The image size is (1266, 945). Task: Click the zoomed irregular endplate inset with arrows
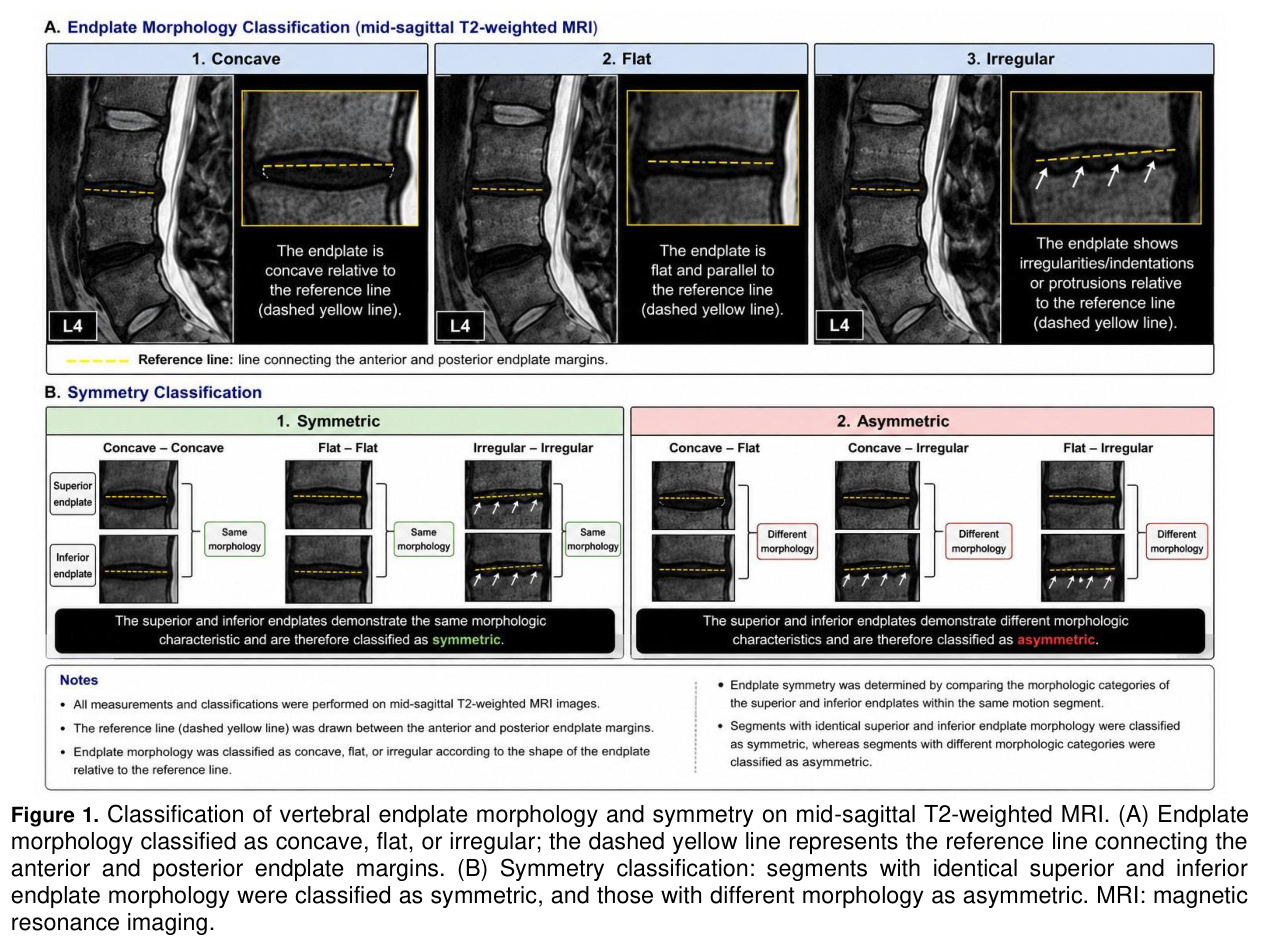coord(1105,157)
